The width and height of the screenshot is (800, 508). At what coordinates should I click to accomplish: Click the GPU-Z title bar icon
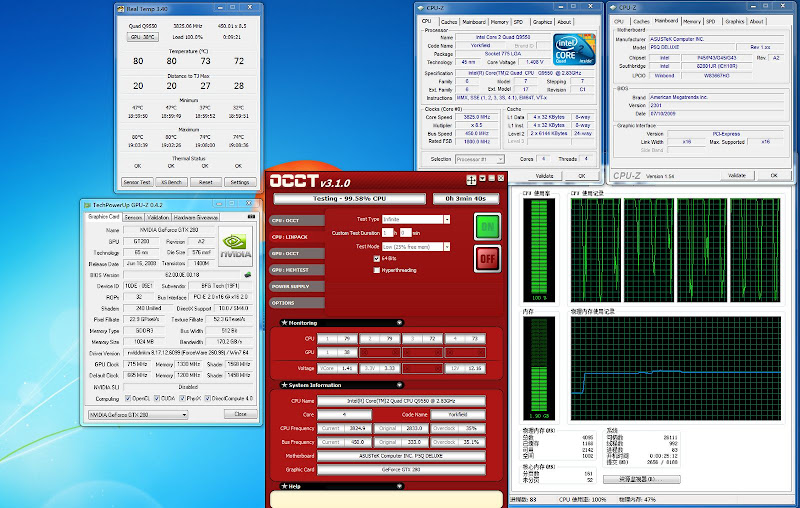click(87, 205)
